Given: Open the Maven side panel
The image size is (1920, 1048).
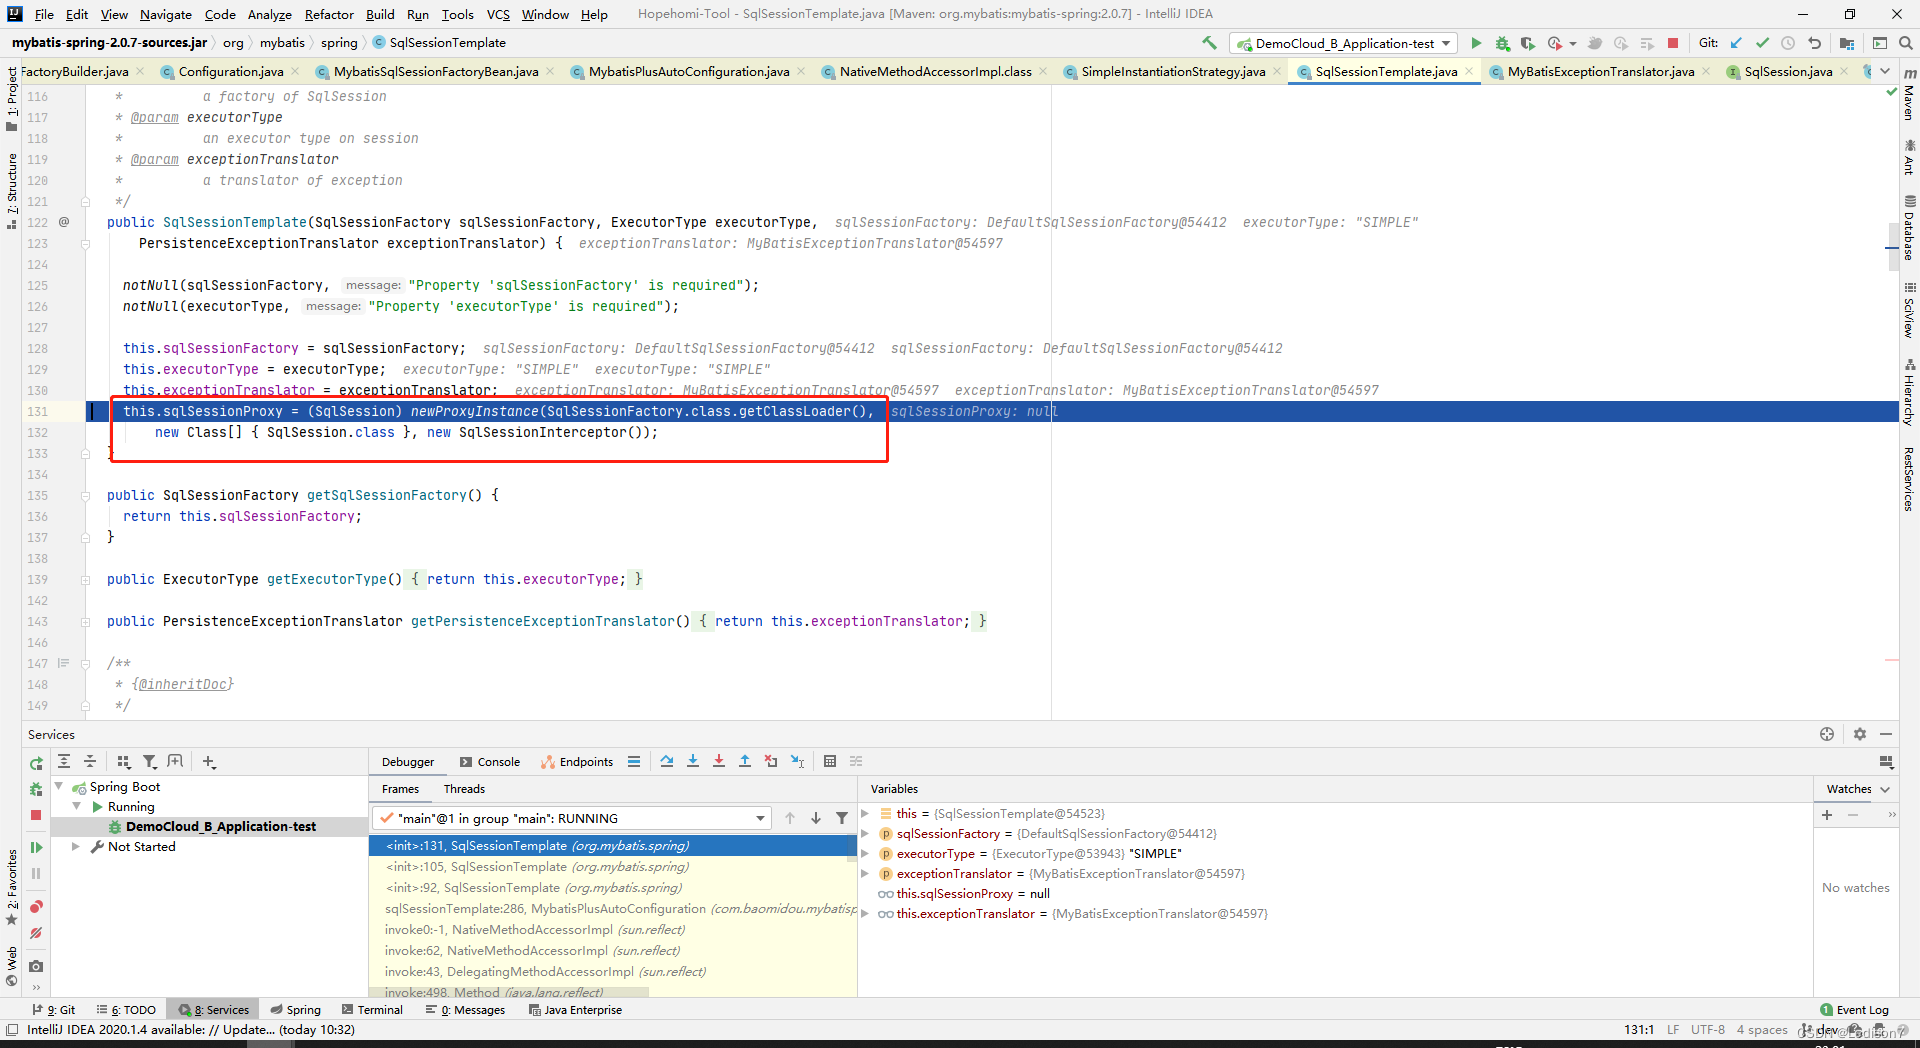Looking at the screenshot, I should tap(1909, 96).
